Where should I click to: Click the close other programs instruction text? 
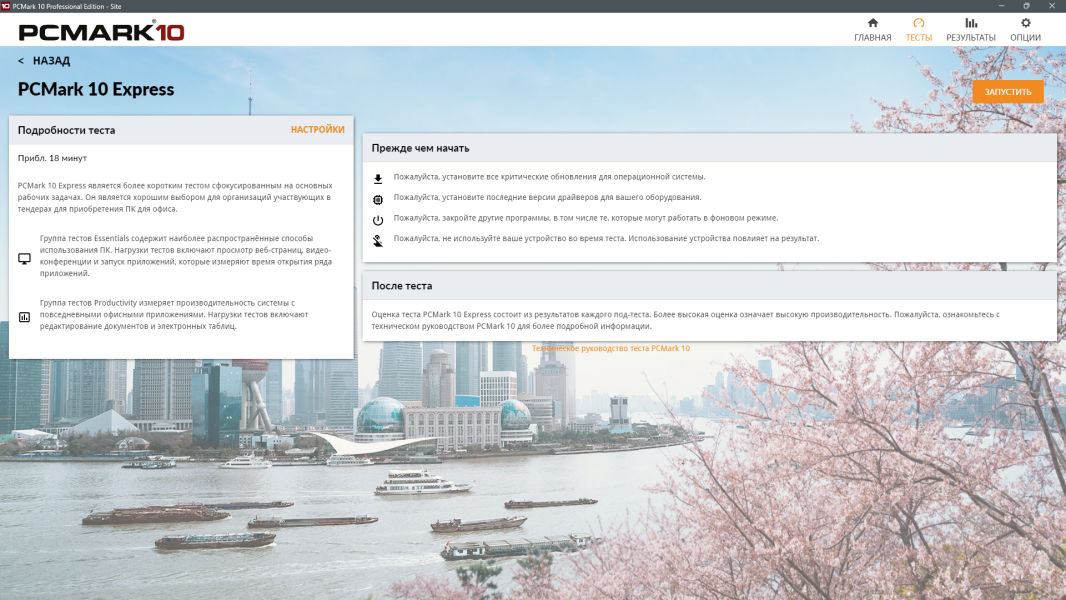(586, 218)
